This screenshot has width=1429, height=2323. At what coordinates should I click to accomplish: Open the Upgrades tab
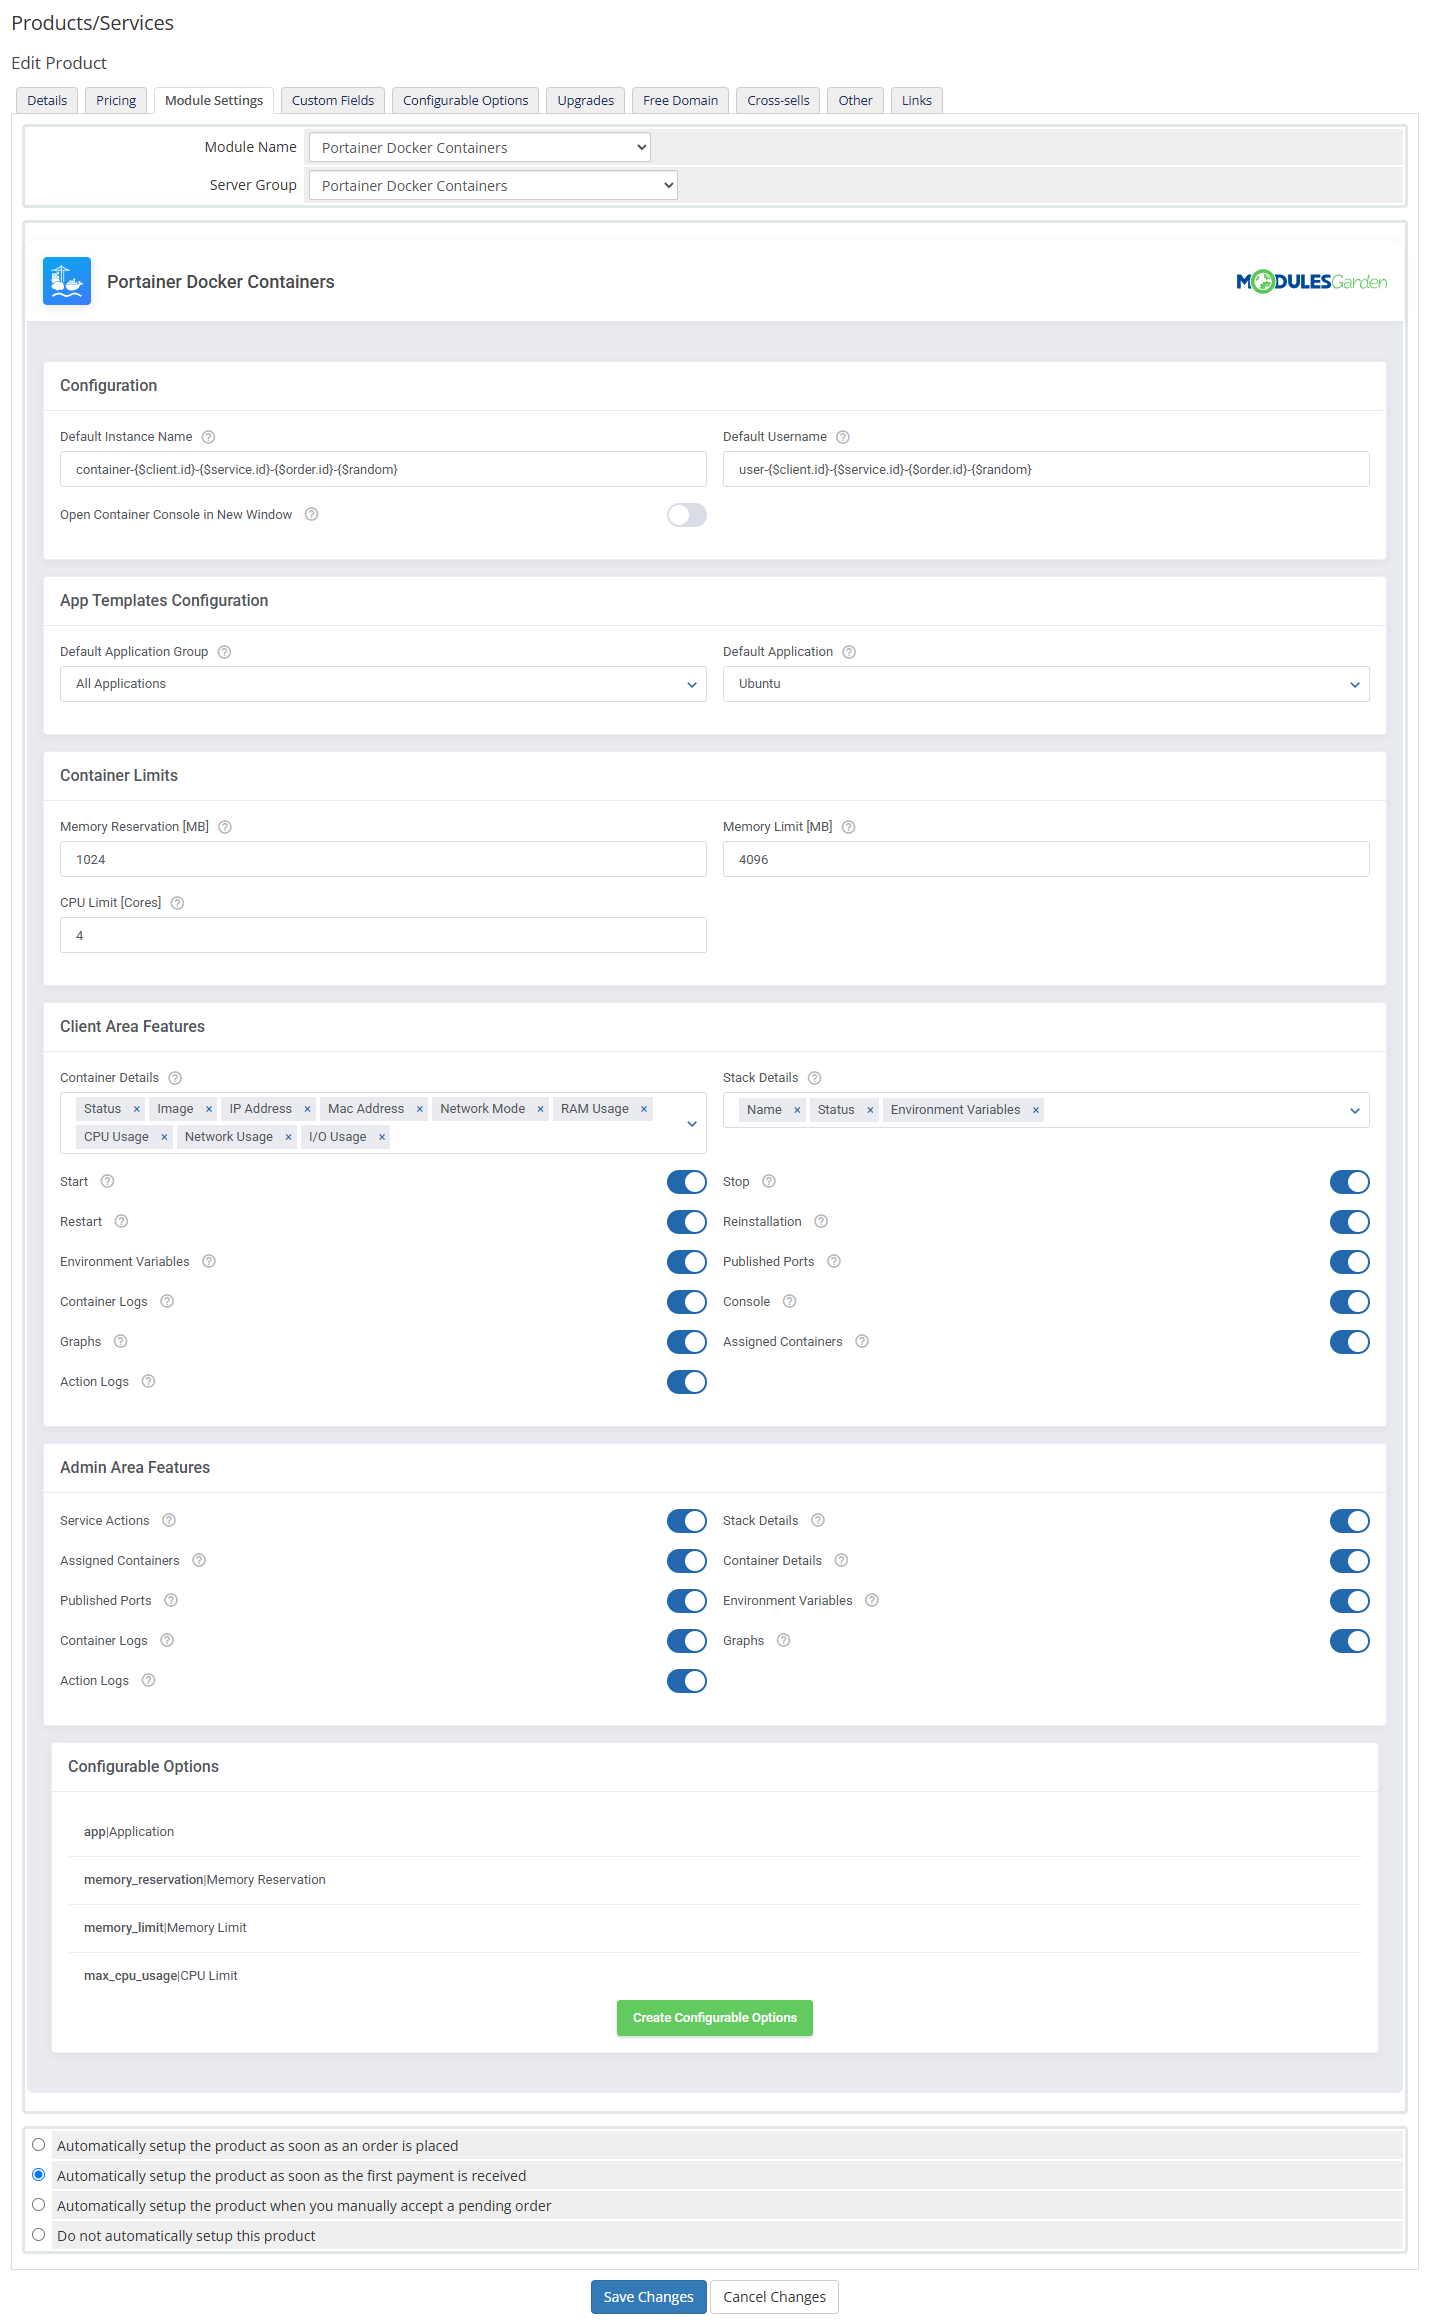[586, 100]
